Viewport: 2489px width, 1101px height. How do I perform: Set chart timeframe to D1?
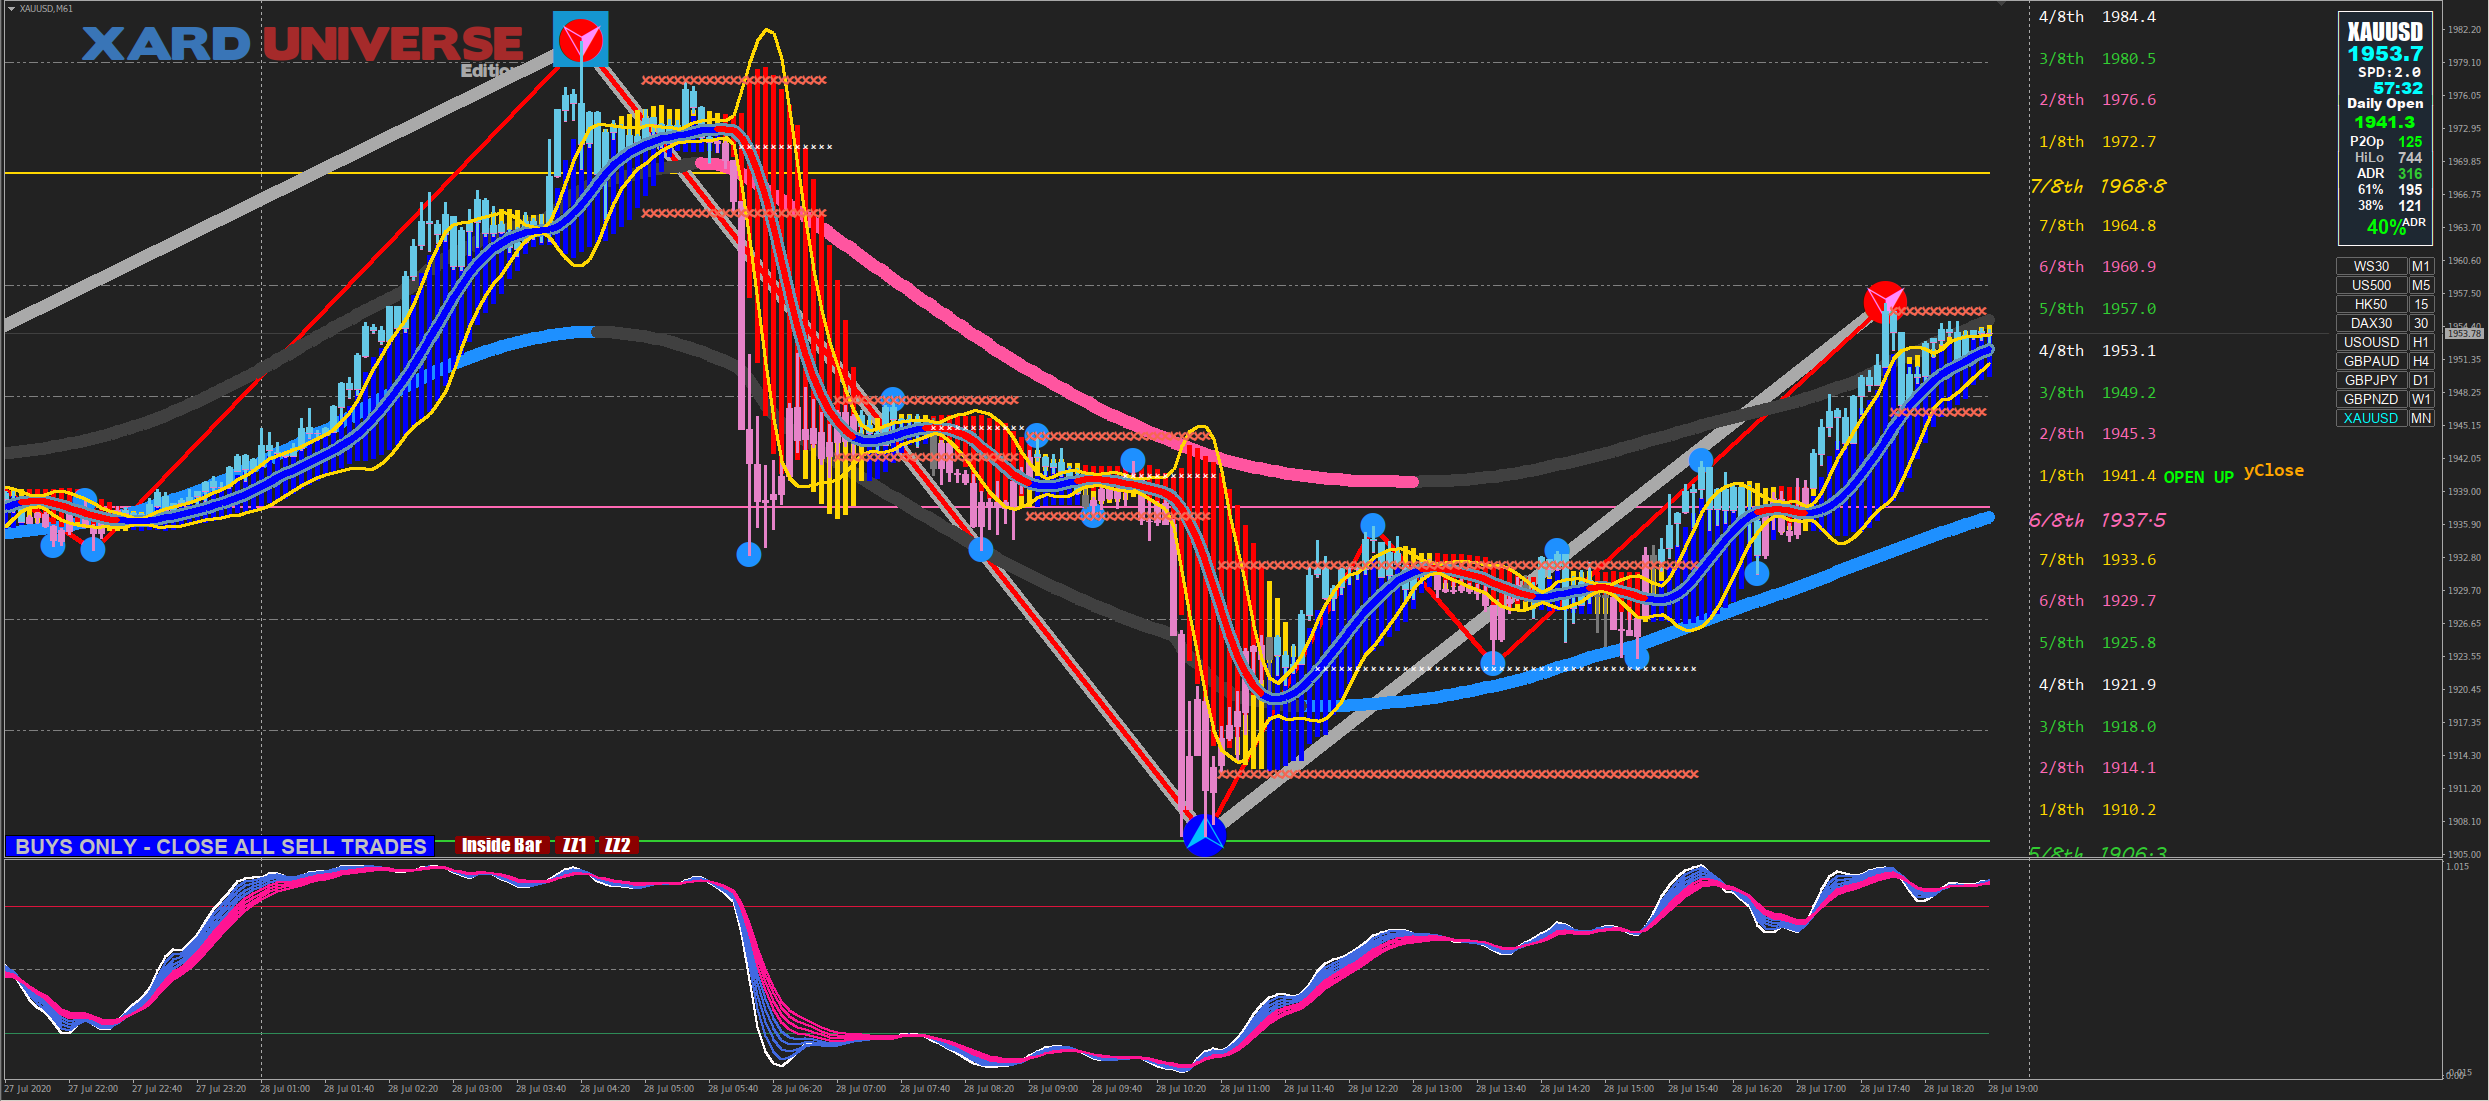click(2420, 380)
